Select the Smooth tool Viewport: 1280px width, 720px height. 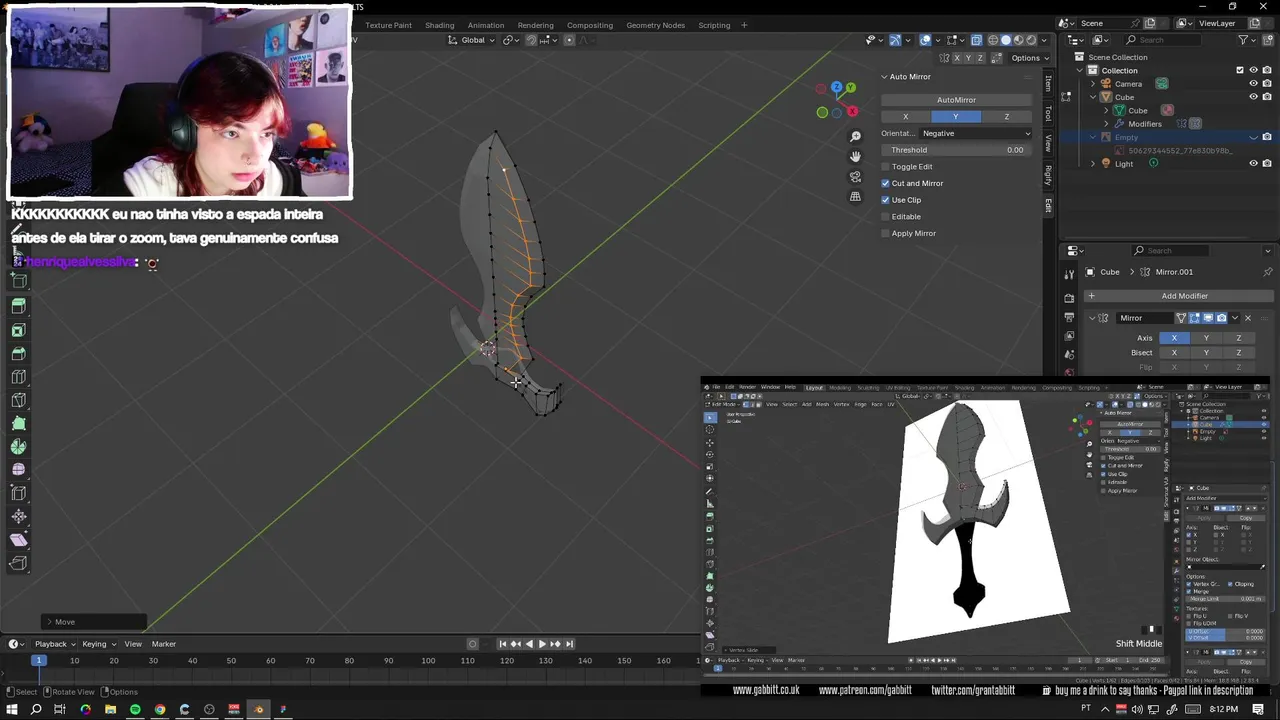coord(18,470)
